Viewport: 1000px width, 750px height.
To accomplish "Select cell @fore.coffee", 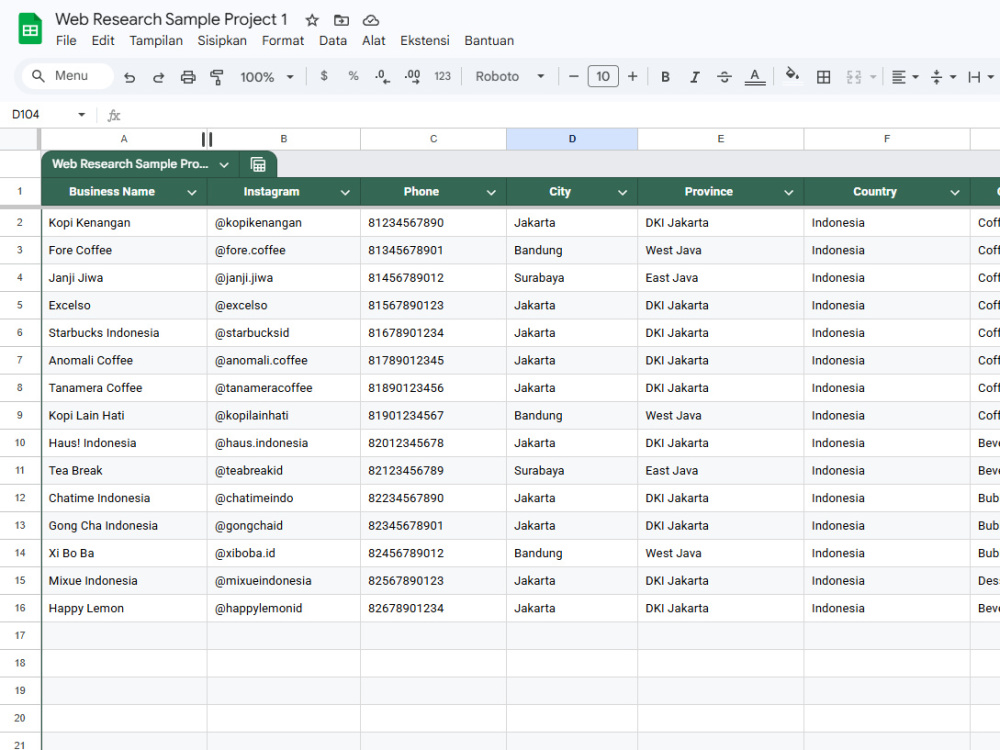I will [x=284, y=250].
